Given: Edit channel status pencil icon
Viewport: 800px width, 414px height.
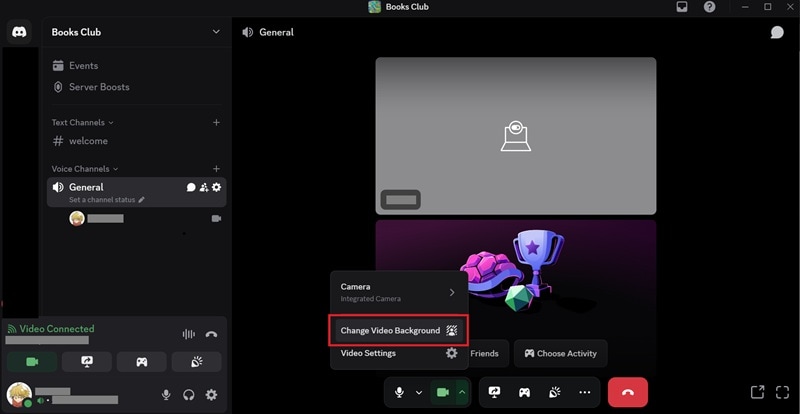Looking at the screenshot, I should click(141, 200).
